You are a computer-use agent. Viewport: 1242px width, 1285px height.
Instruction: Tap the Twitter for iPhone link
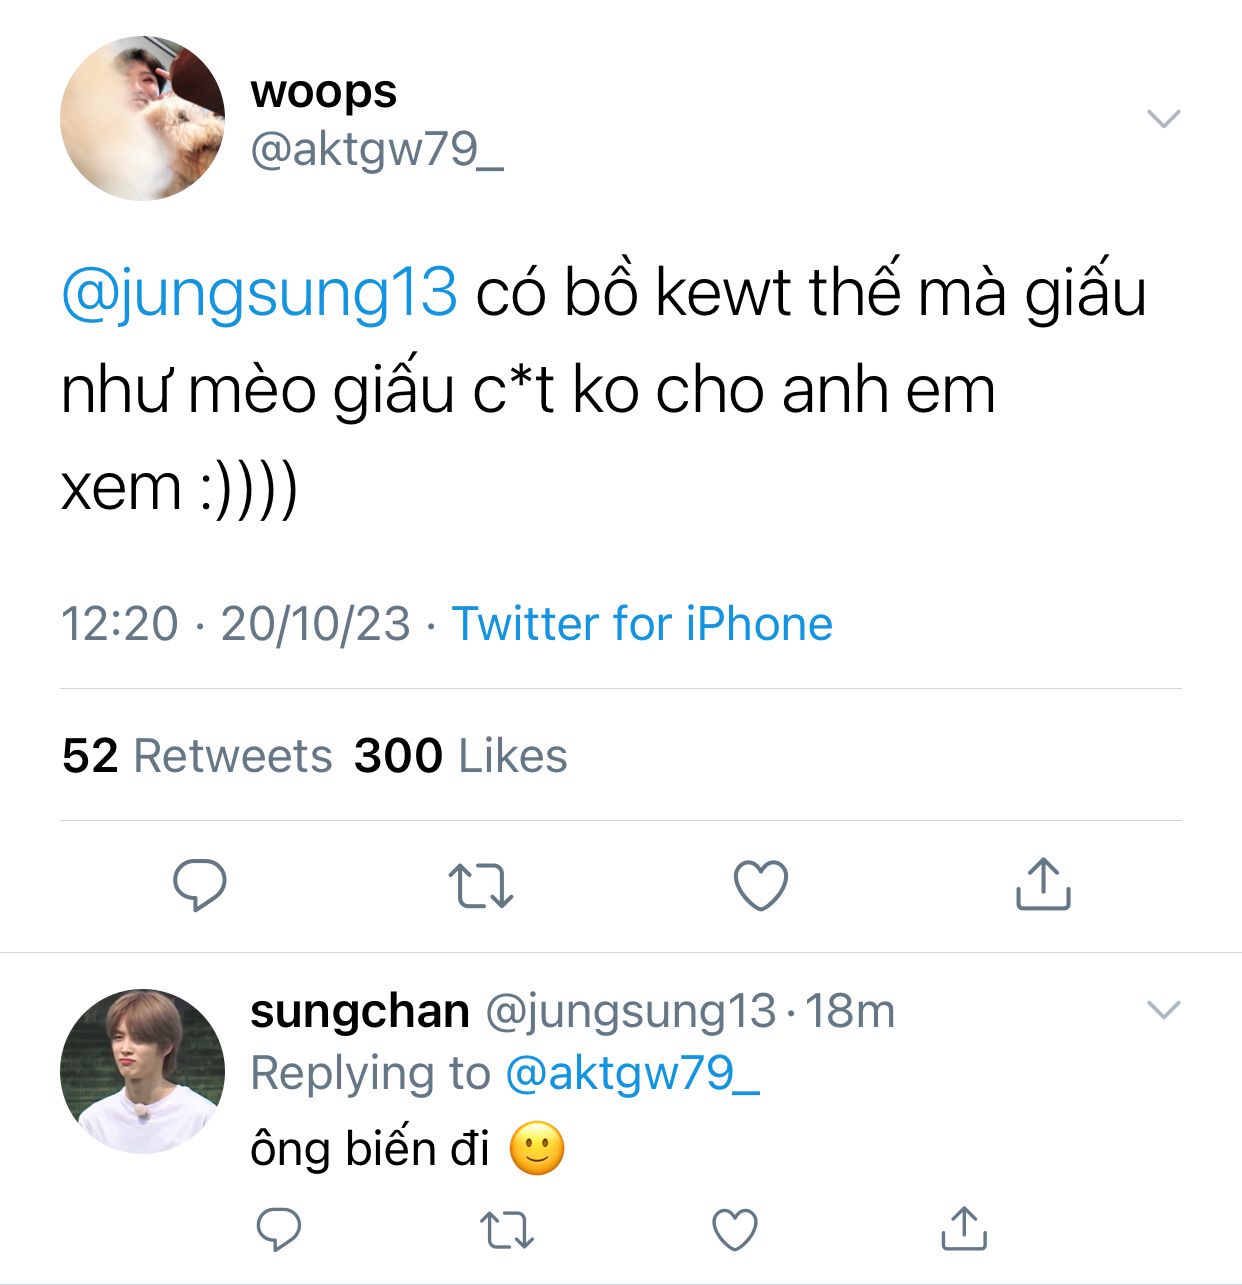642,624
